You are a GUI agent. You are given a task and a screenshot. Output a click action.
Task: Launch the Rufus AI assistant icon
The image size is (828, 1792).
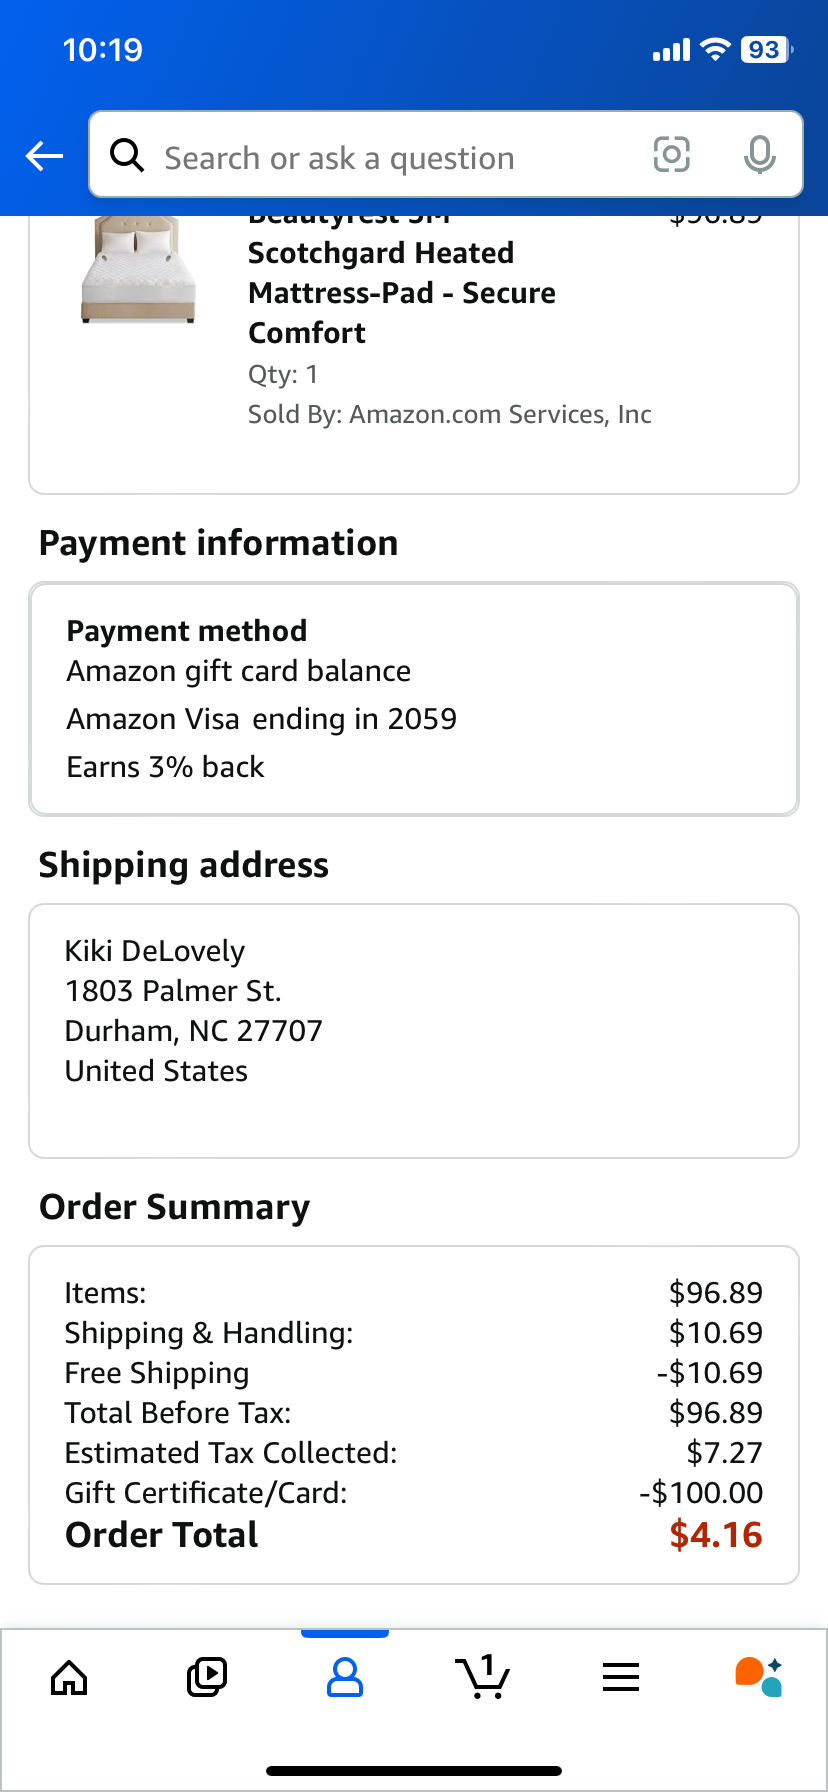[x=759, y=1677]
